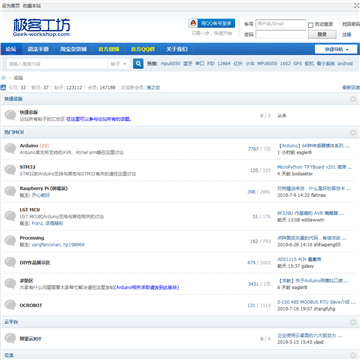360x360 pixels.
Task: Click the QQ penguin login icon
Action: [x=193, y=23]
